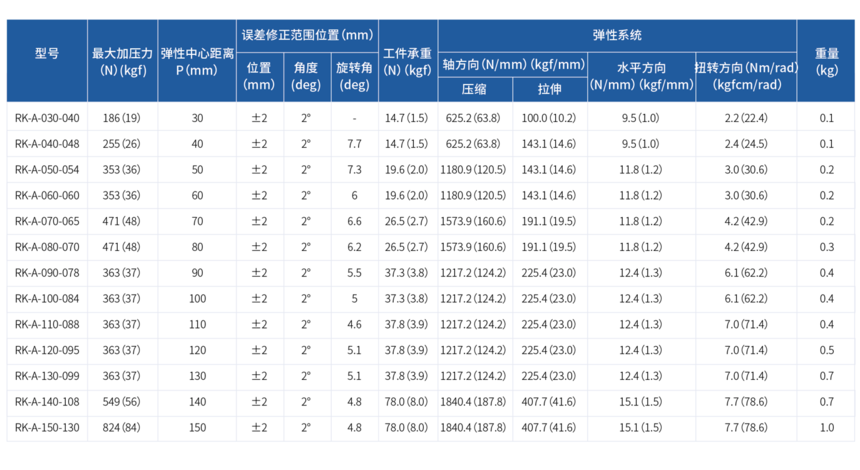
Task: Click rotation angle 7.7
Action: pos(354,144)
